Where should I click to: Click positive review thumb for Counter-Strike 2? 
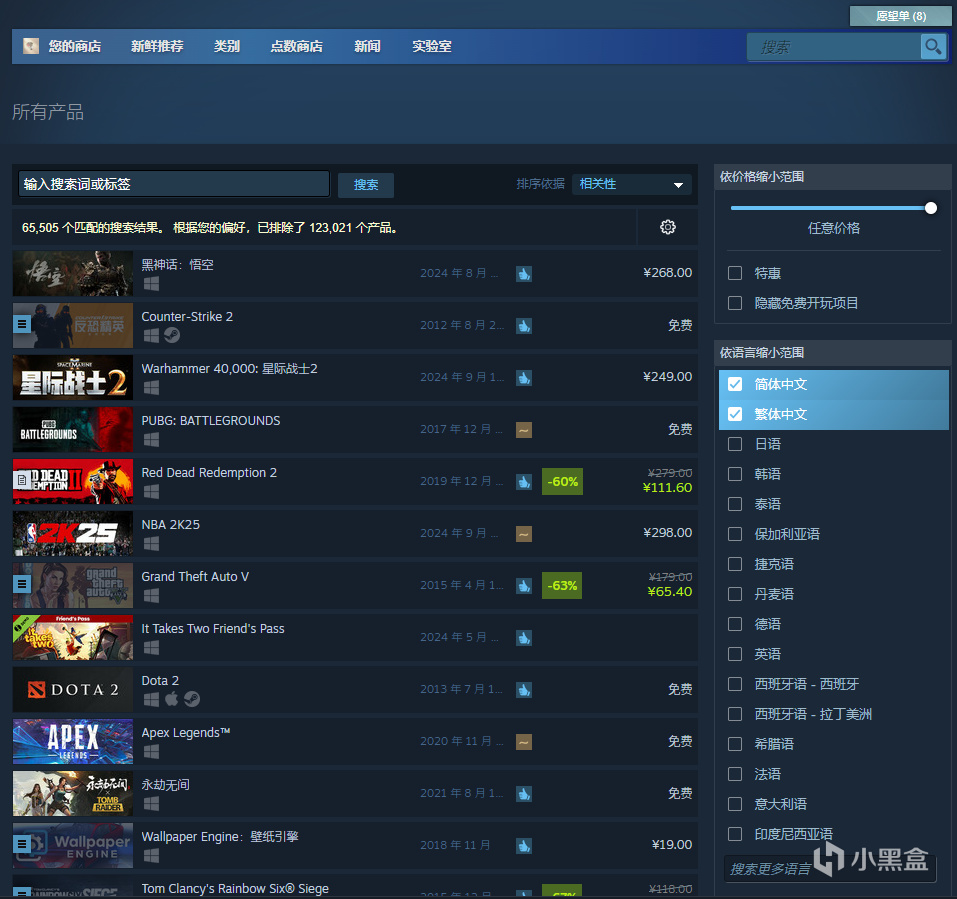point(524,325)
